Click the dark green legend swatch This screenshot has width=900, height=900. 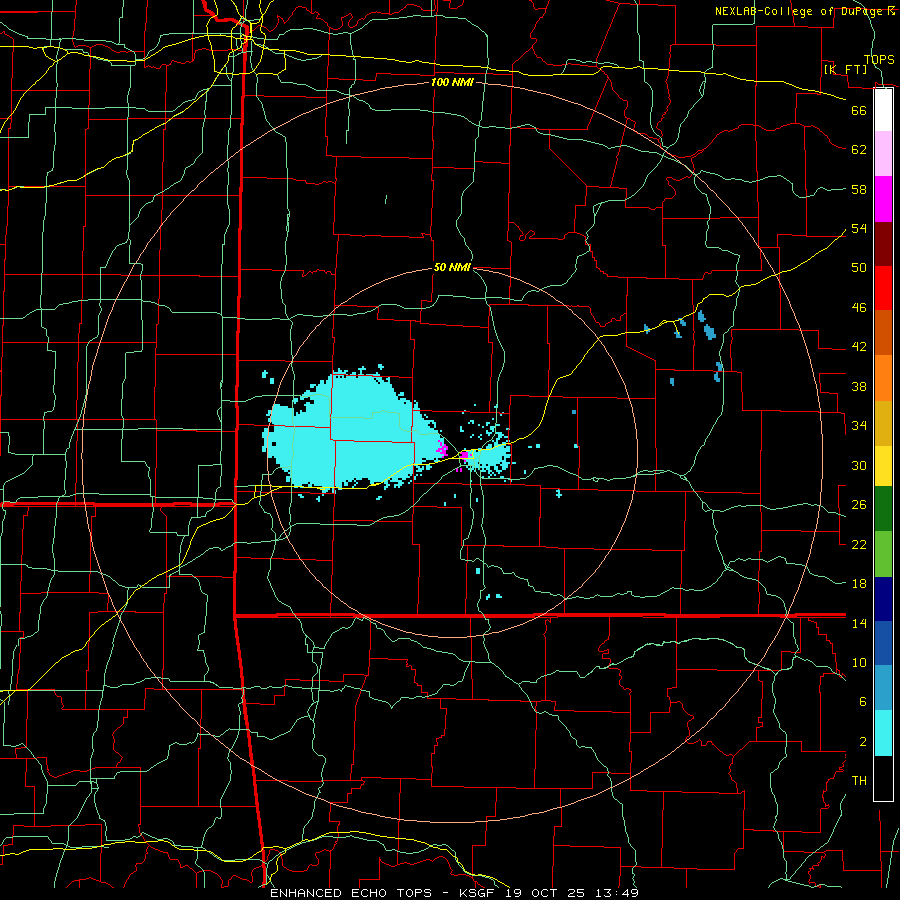point(883,509)
